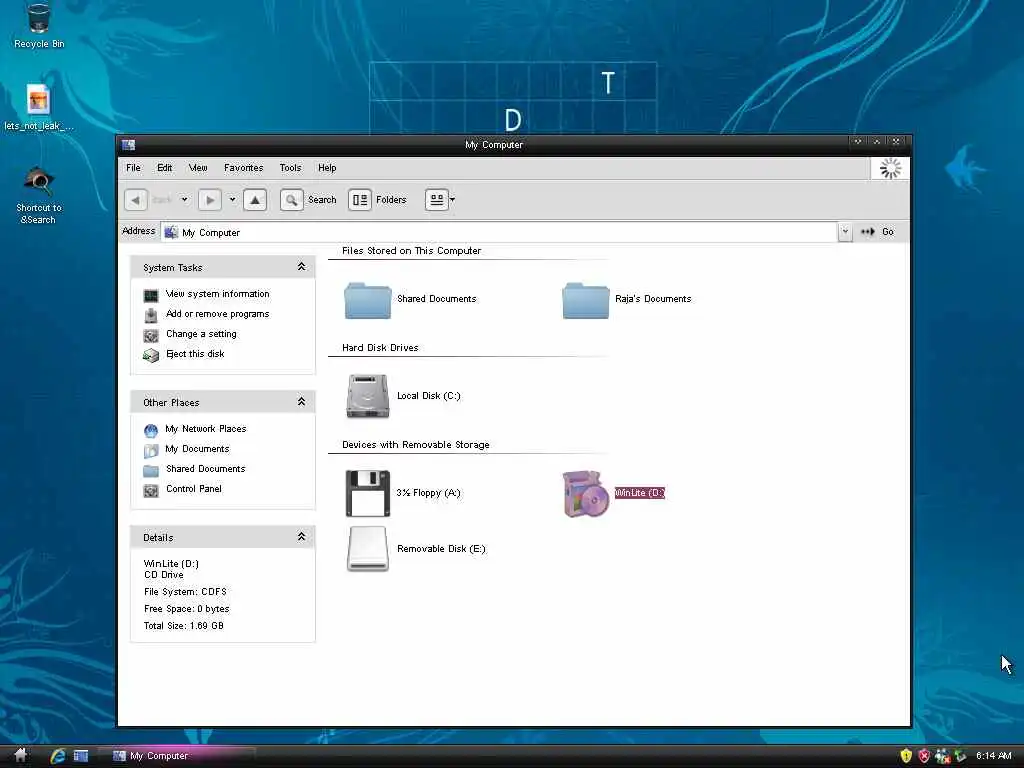Click Add or remove programs link
This screenshot has width=1024, height=768.
(217, 314)
